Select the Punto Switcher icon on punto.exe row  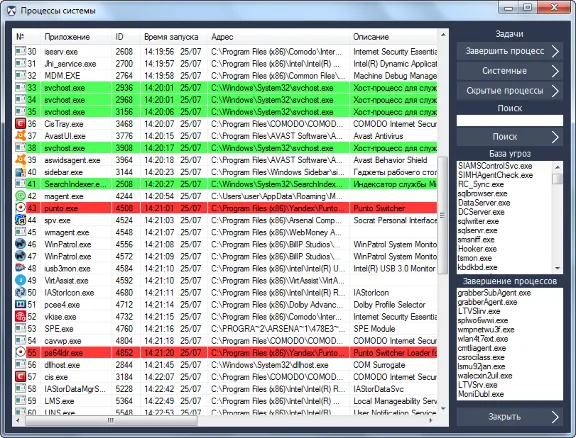coord(20,208)
